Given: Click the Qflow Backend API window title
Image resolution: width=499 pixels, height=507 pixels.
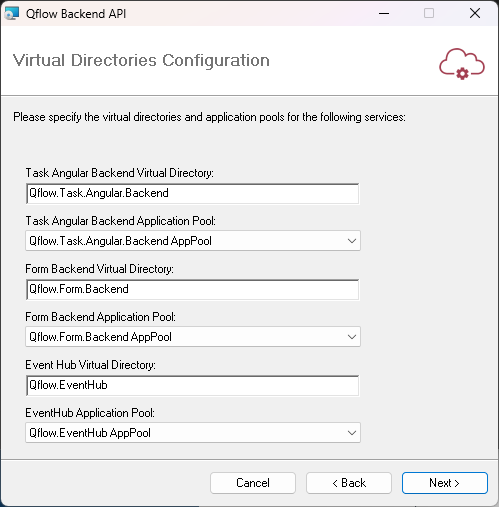Looking at the screenshot, I should 76,14.
